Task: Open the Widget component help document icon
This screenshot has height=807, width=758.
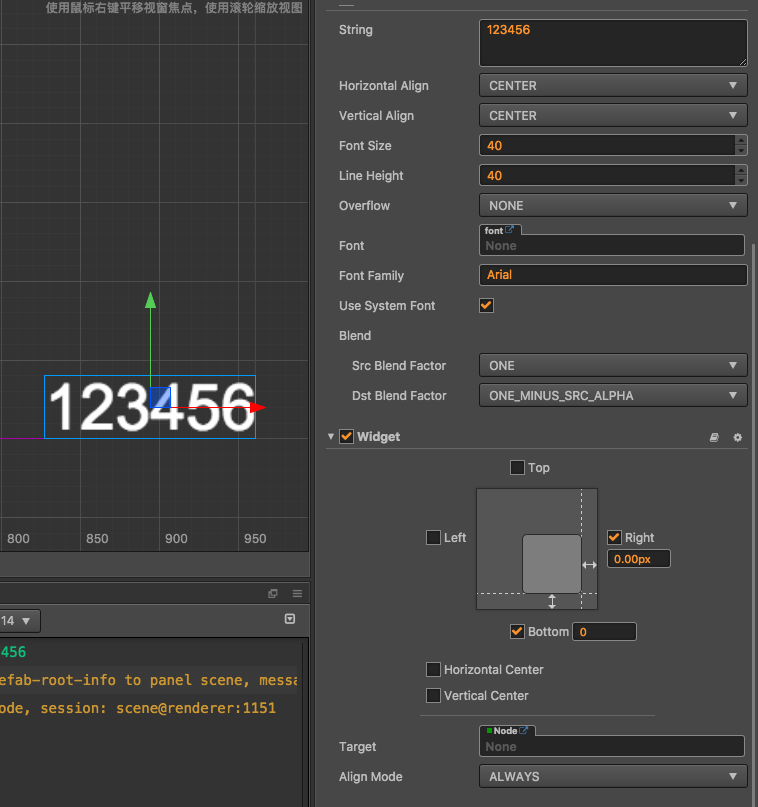Action: click(x=714, y=438)
